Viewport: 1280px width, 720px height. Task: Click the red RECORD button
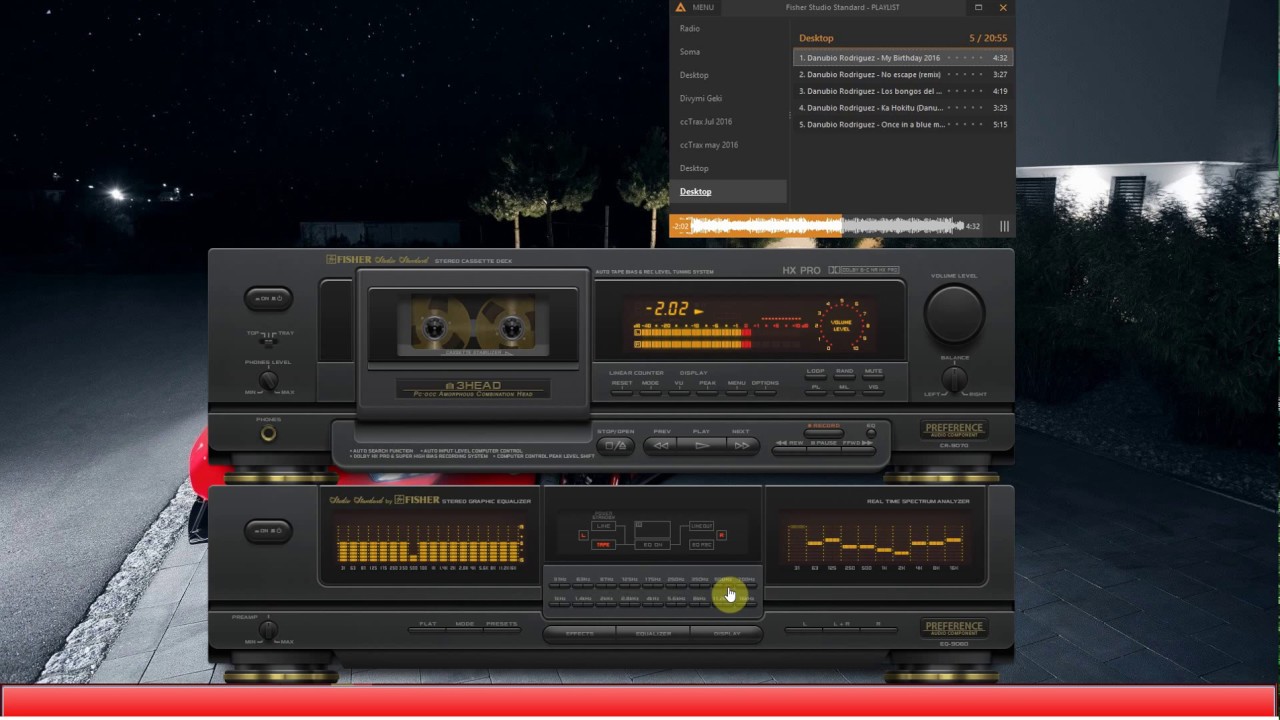pos(824,433)
